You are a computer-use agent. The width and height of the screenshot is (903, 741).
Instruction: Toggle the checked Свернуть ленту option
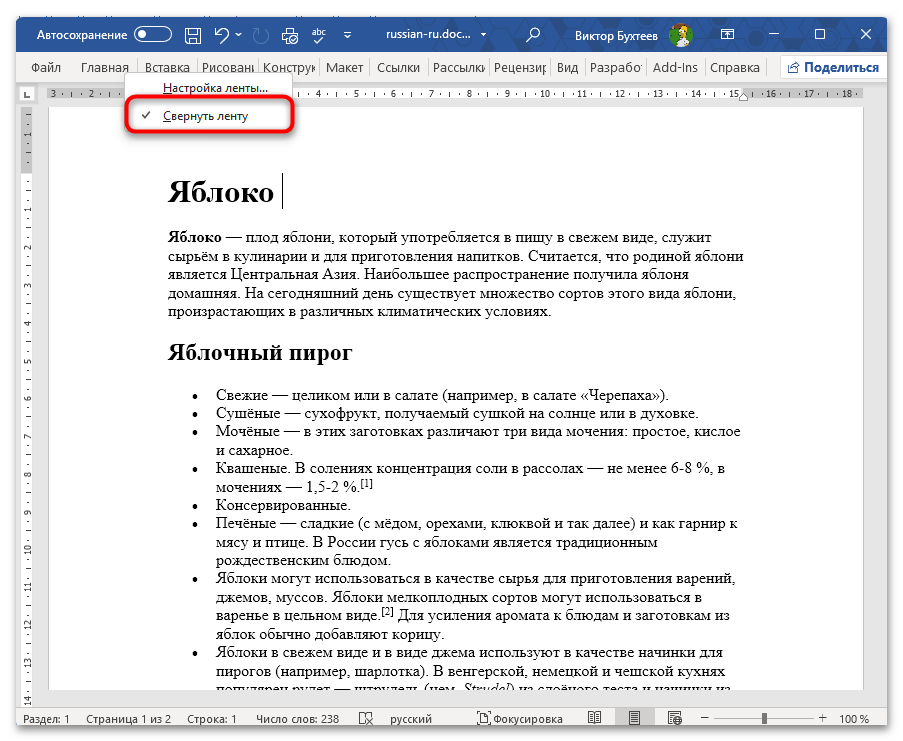pyautogui.click(x=209, y=116)
